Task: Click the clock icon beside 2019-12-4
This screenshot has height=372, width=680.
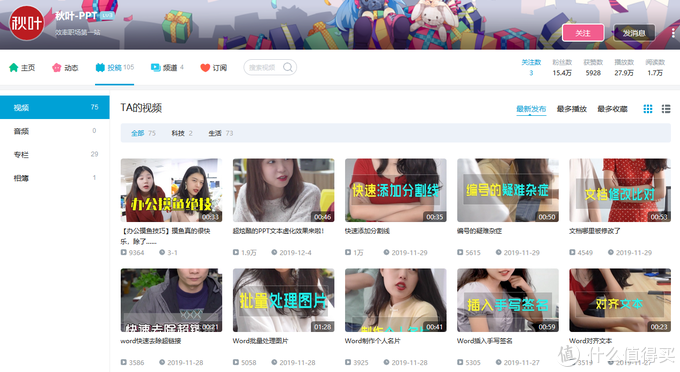Action: 274,252
